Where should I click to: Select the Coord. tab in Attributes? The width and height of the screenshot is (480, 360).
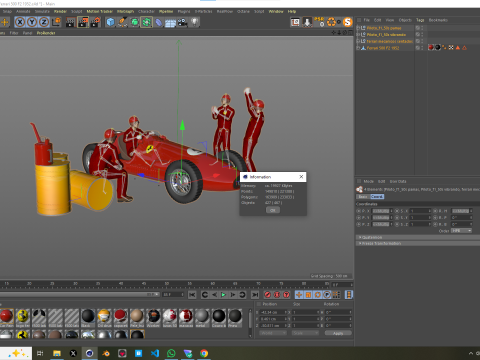[x=377, y=197]
